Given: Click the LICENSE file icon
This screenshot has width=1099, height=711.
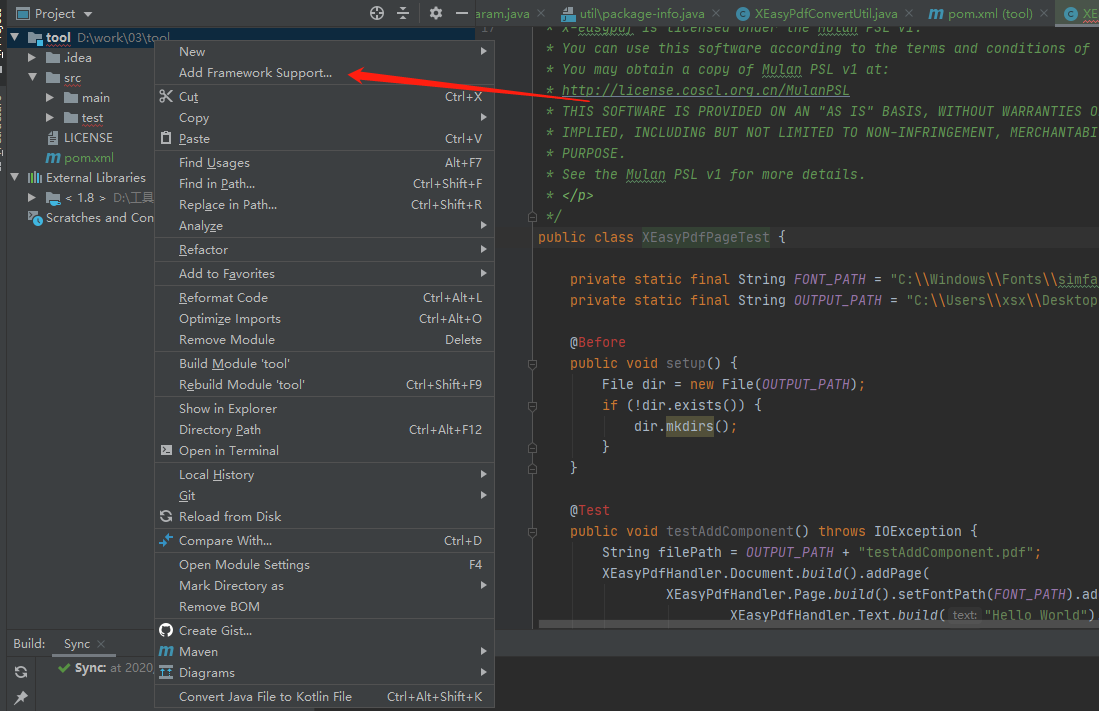Looking at the screenshot, I should (x=53, y=137).
